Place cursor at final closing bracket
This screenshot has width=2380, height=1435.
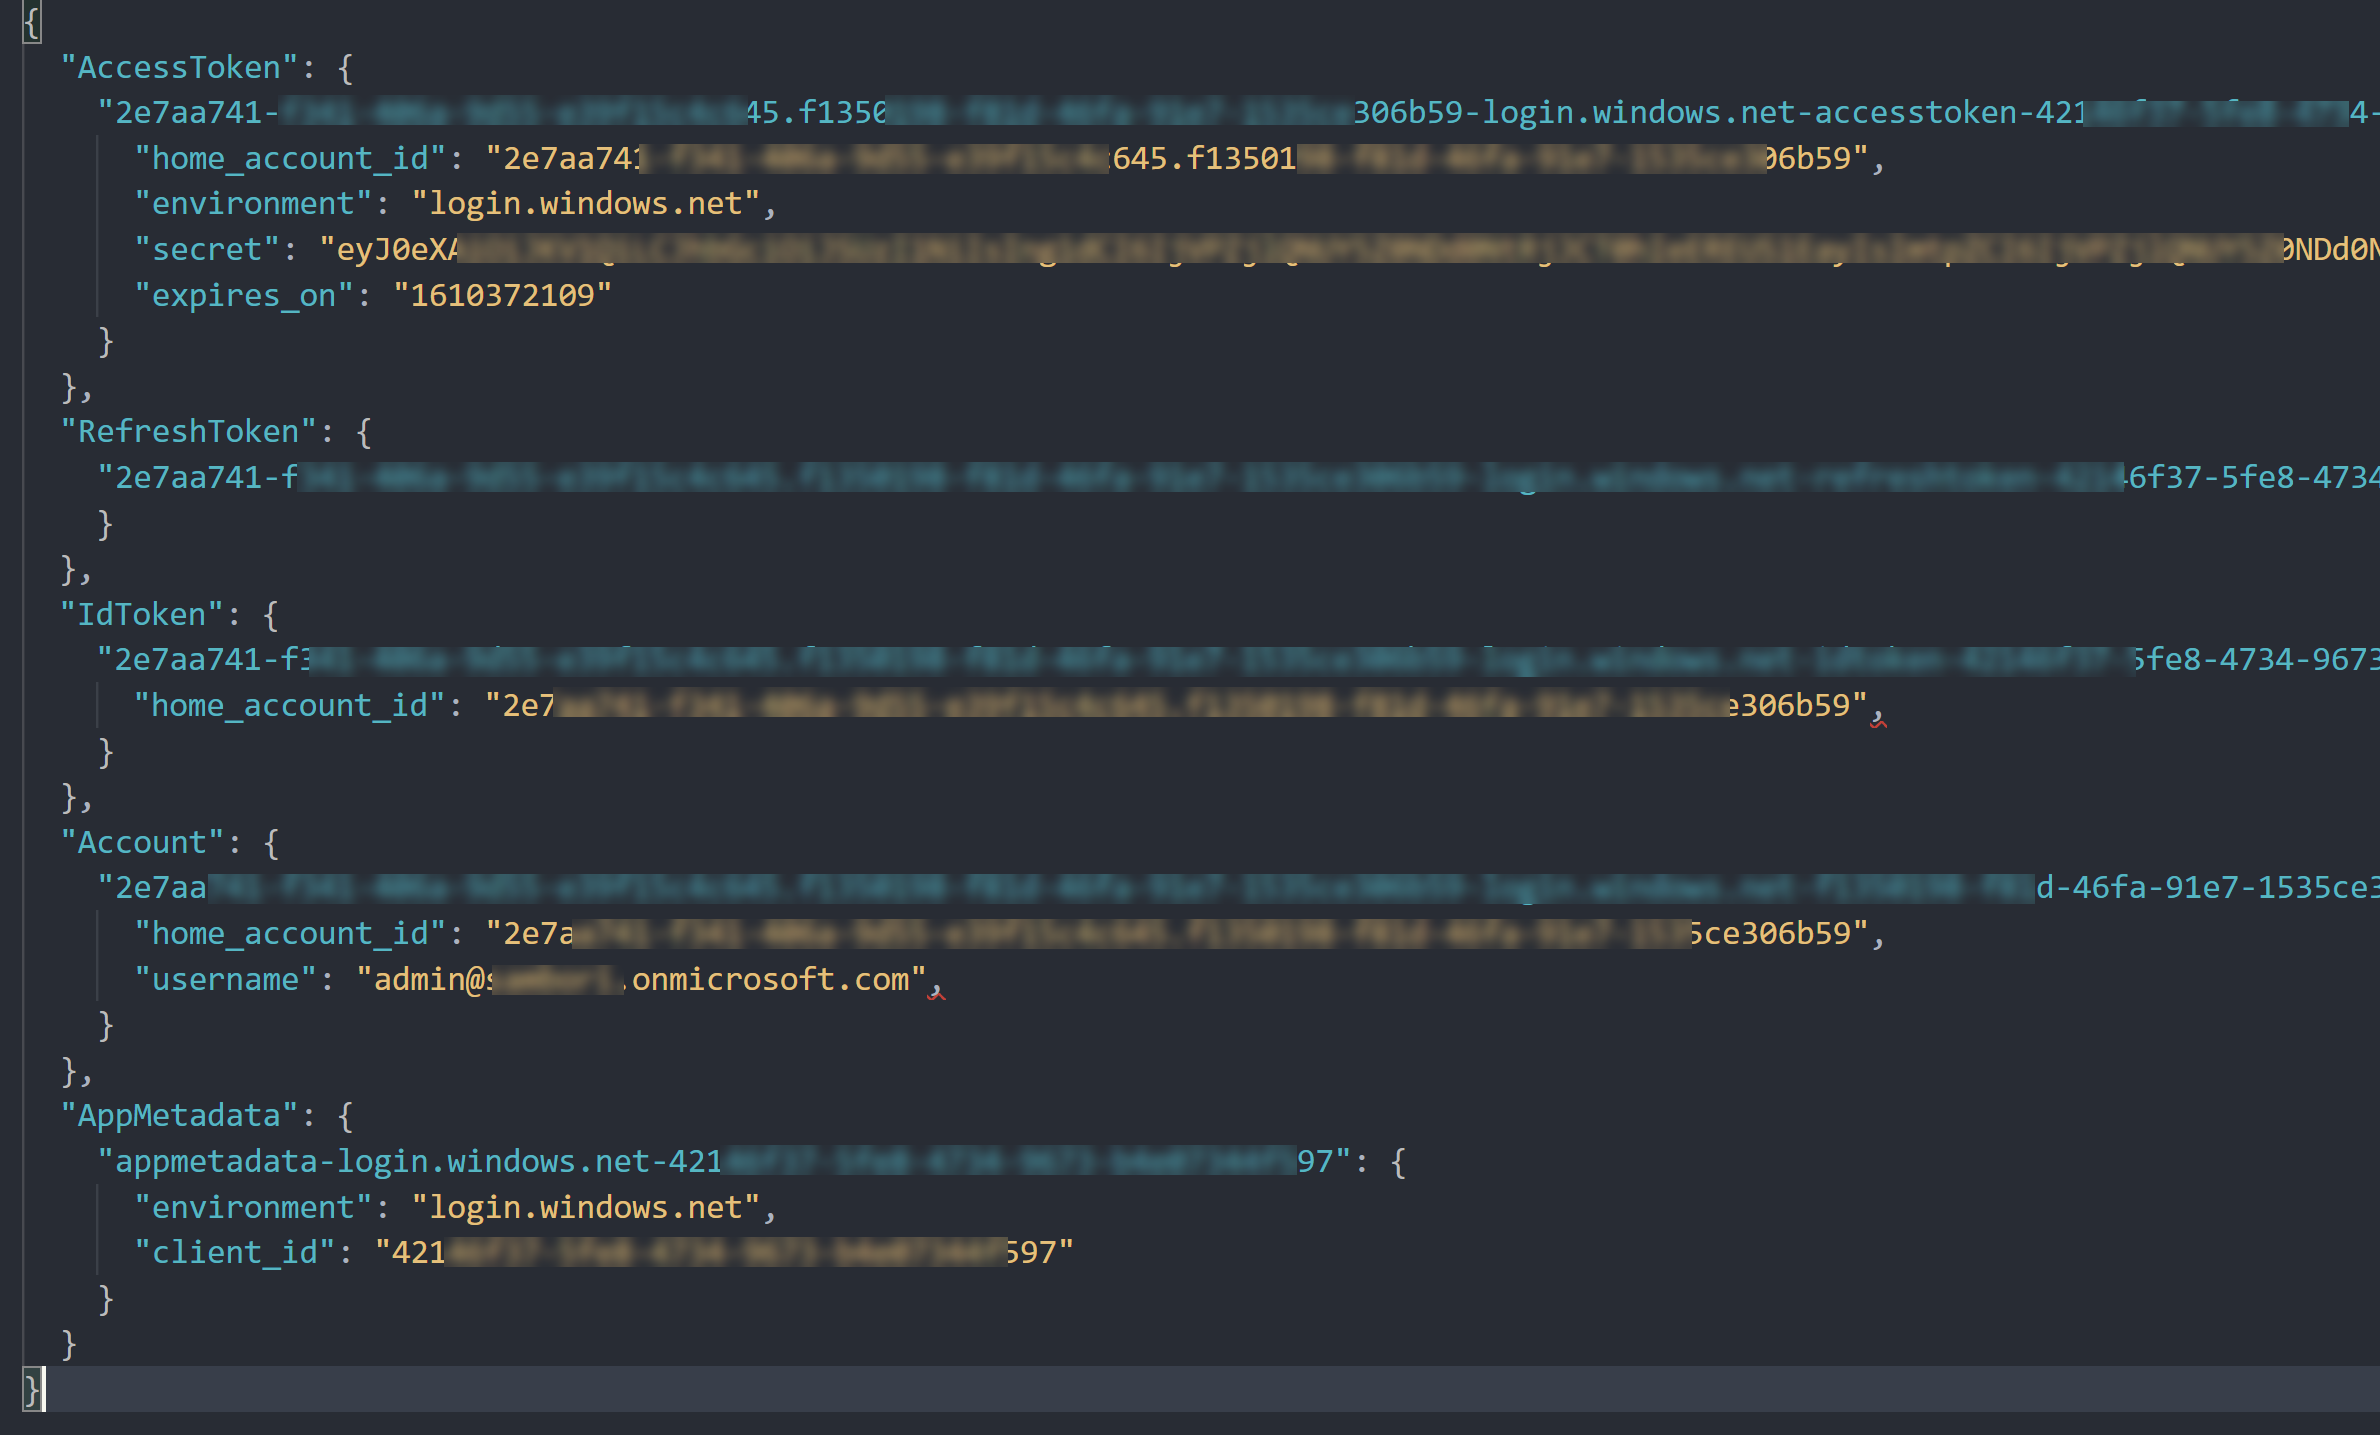pos(31,1389)
